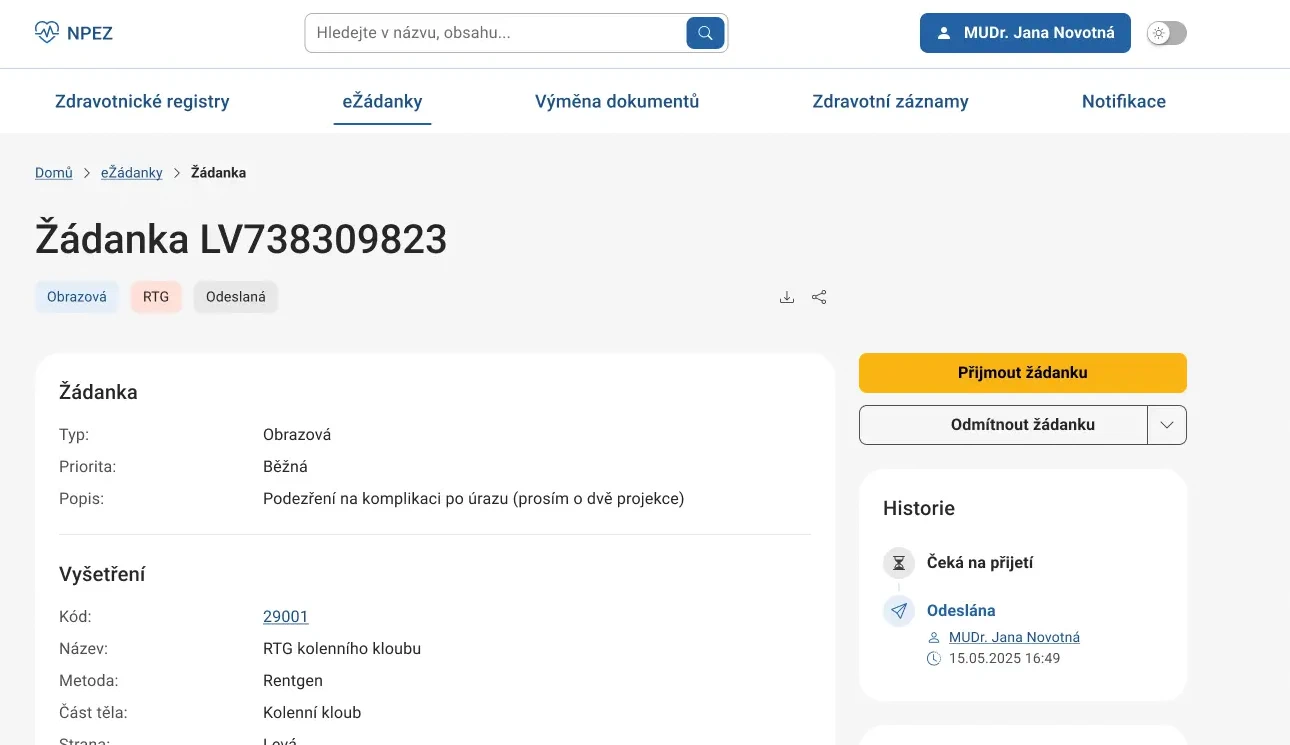Screen dimensions: 1290x745
Task: Focus the Hledejte v názvu search field
Action: pyautogui.click(x=496, y=33)
